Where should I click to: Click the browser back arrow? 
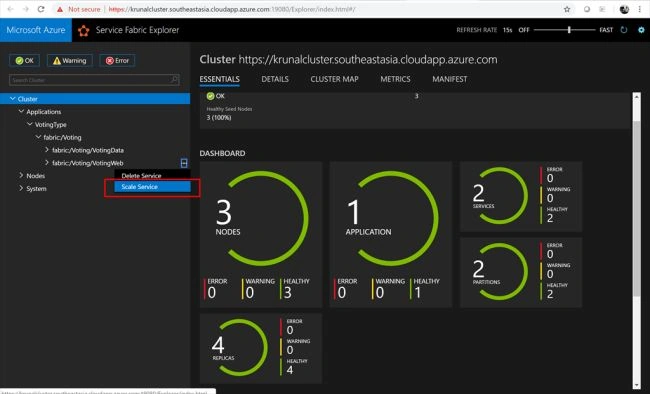(x=10, y=9)
